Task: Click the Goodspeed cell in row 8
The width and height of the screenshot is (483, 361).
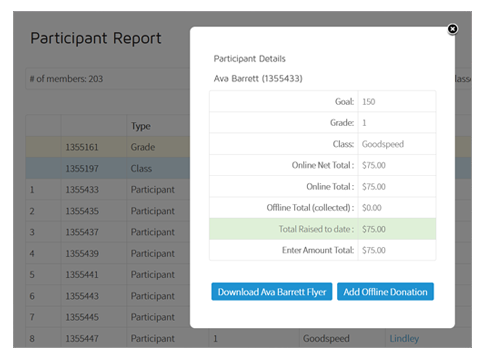Action: click(326, 338)
